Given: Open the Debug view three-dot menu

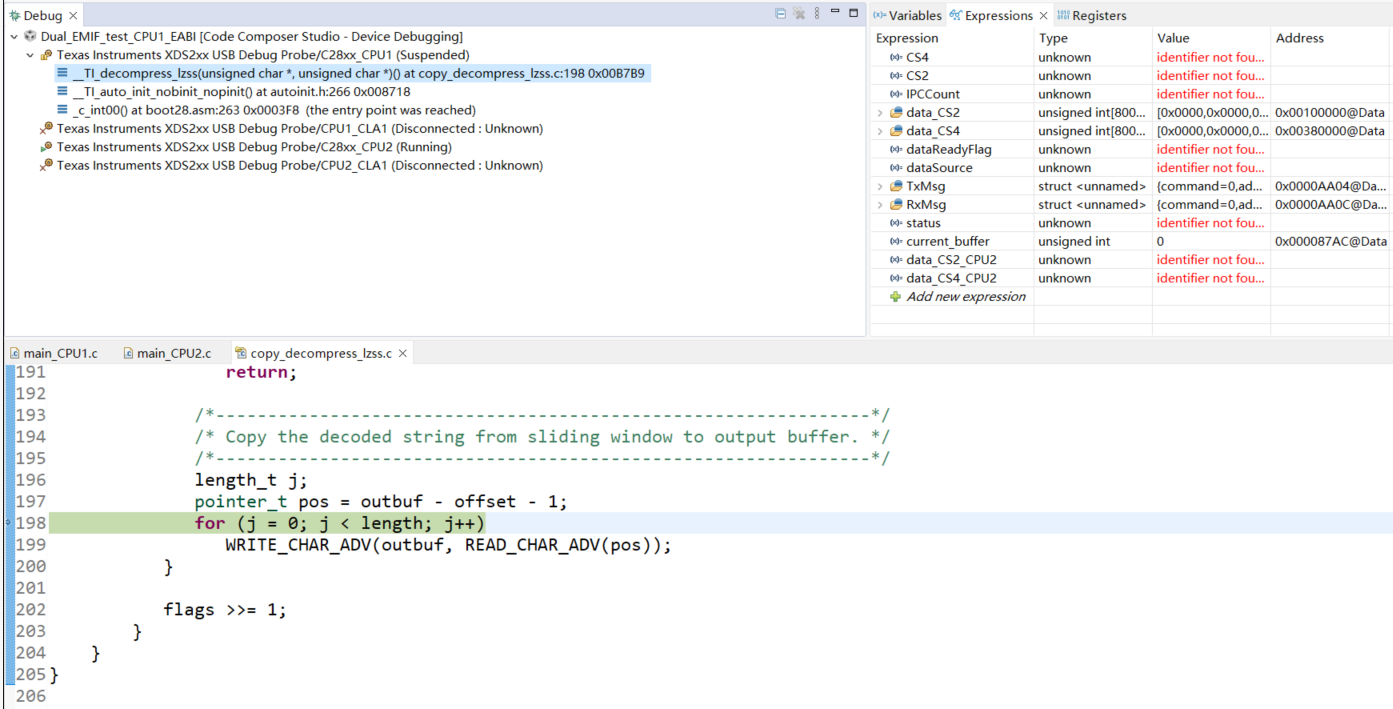Looking at the screenshot, I should coord(817,14).
